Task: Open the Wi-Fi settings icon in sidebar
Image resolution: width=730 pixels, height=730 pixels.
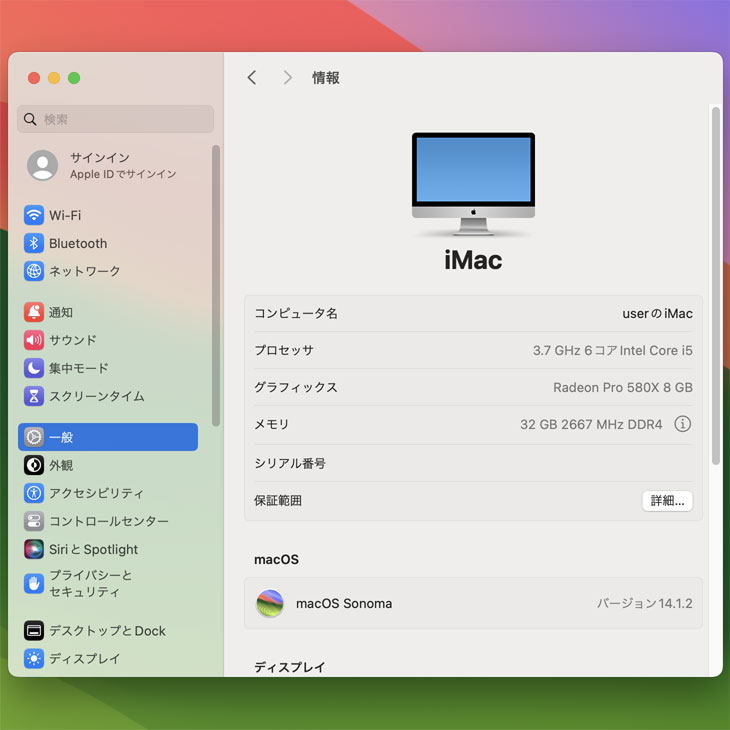Action: pyautogui.click(x=34, y=215)
